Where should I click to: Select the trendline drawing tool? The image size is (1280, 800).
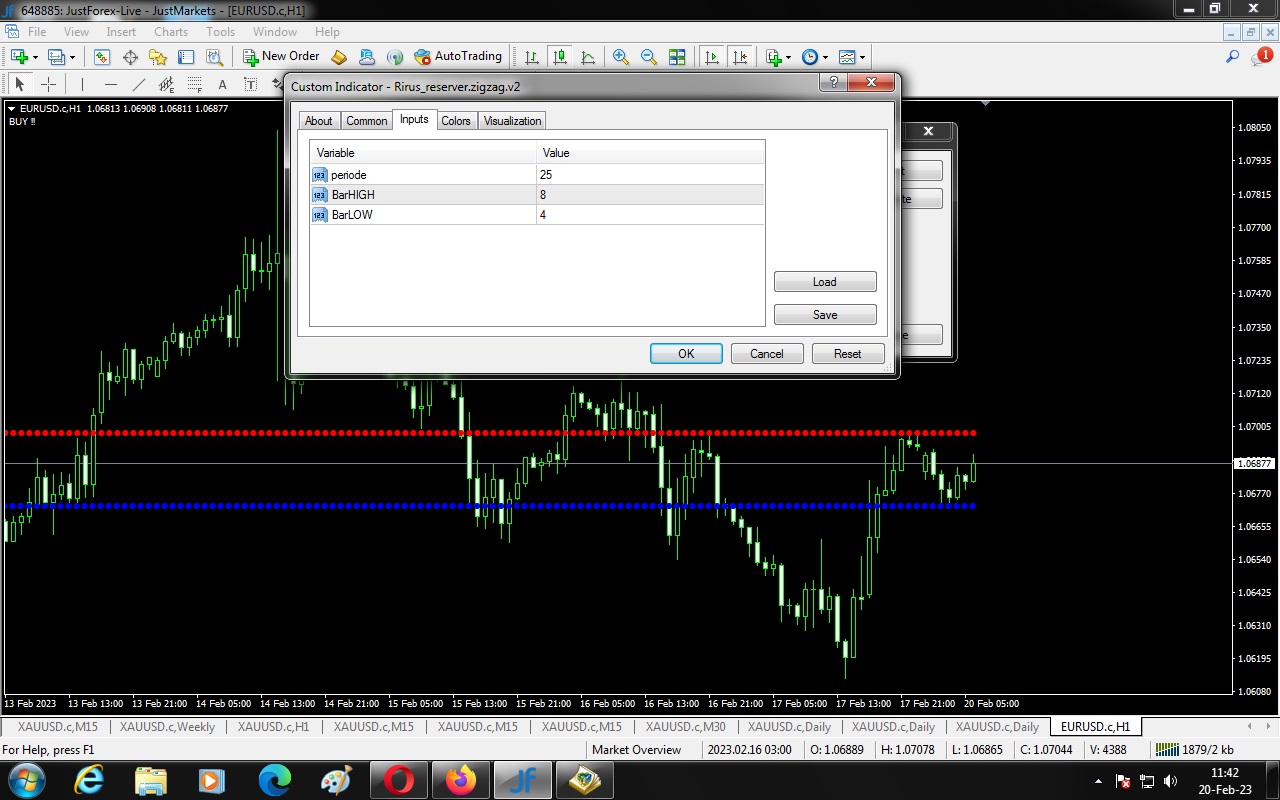tap(139, 85)
